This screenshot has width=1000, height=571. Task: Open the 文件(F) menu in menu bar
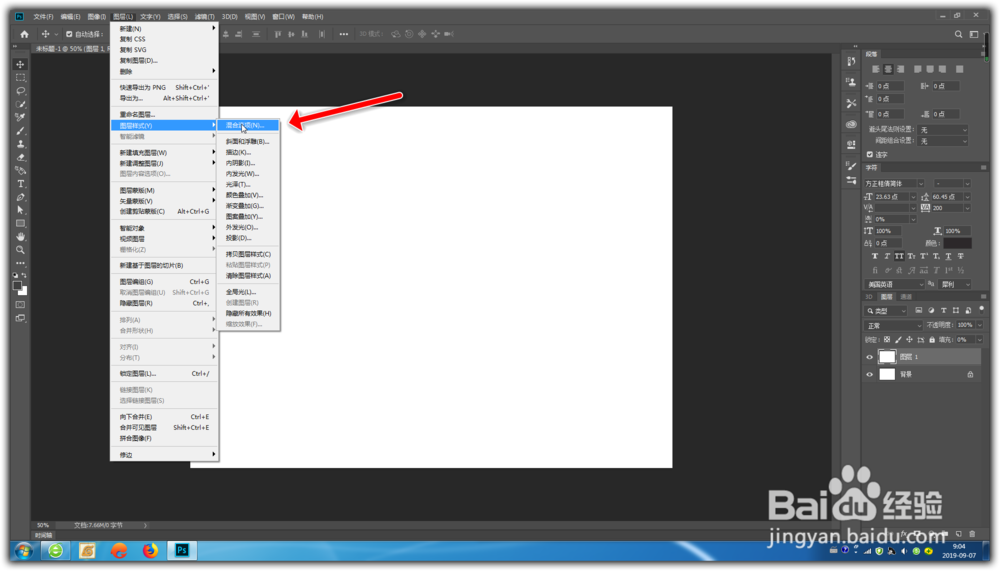click(x=43, y=17)
